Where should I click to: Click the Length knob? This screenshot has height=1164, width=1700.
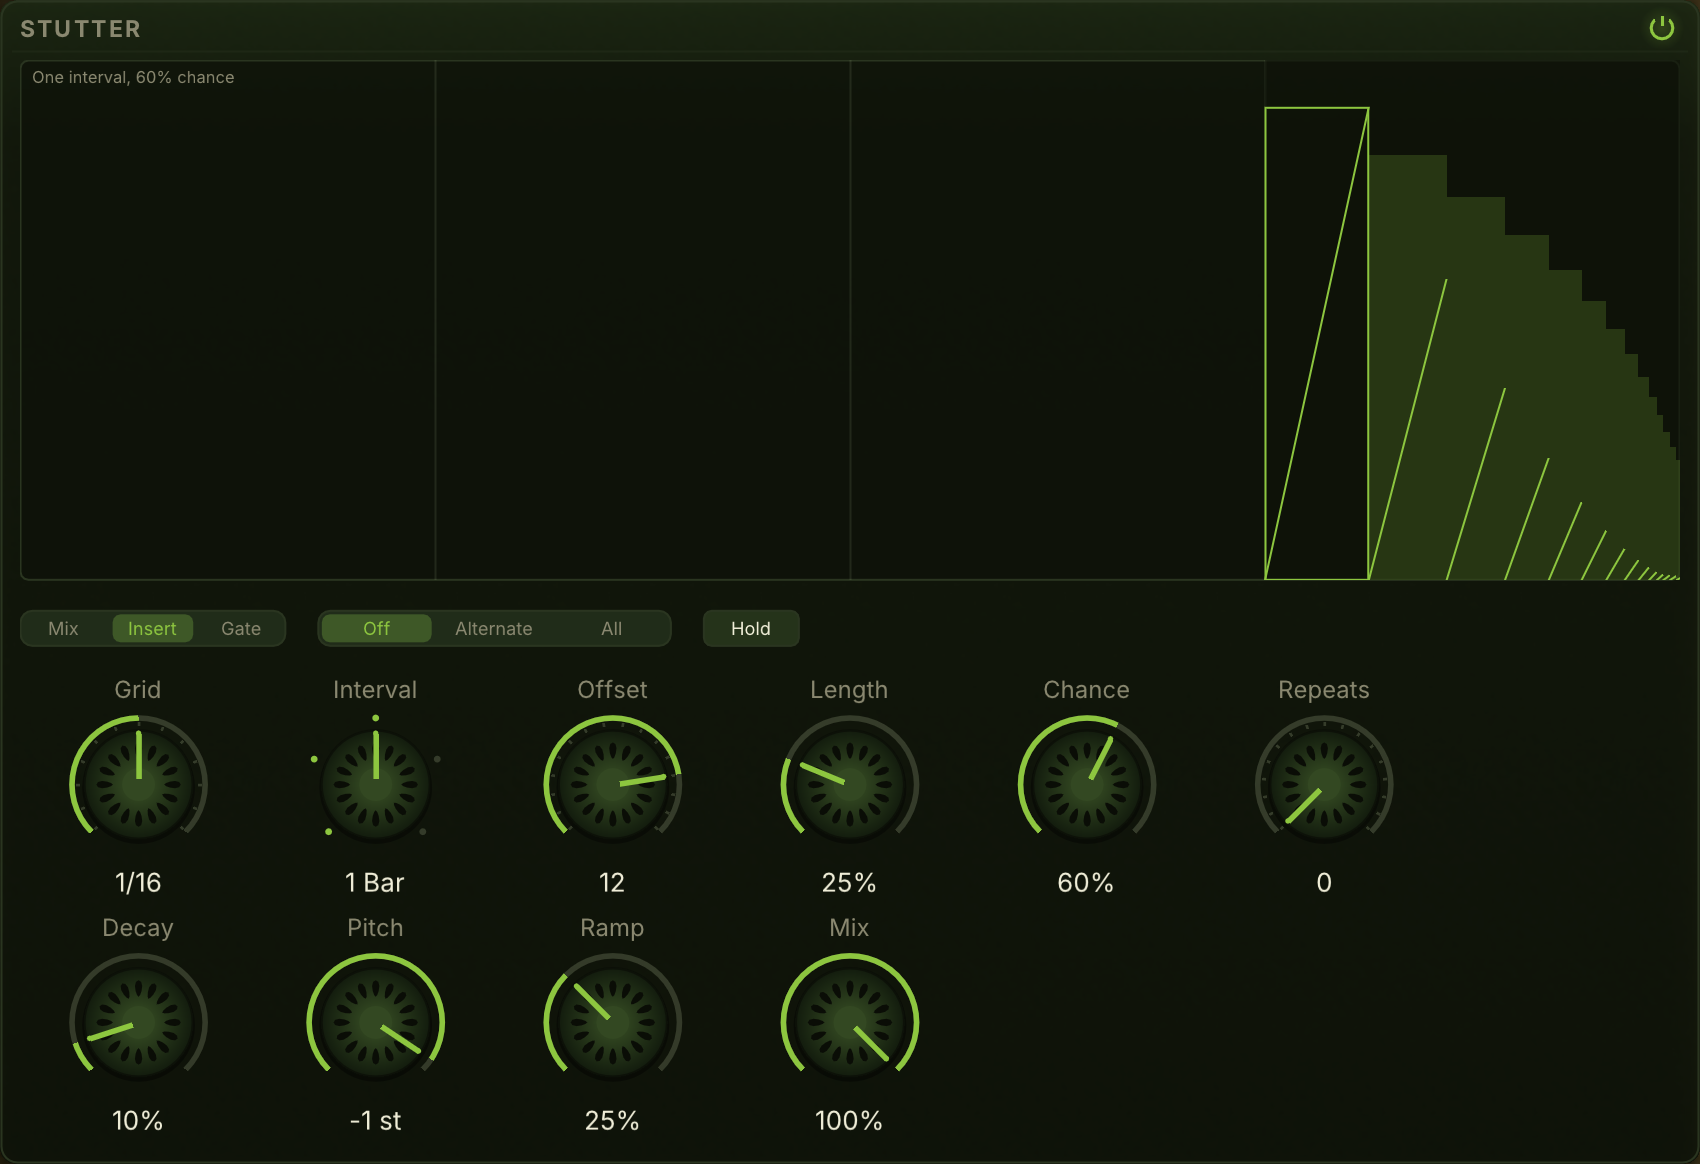pyautogui.click(x=849, y=783)
